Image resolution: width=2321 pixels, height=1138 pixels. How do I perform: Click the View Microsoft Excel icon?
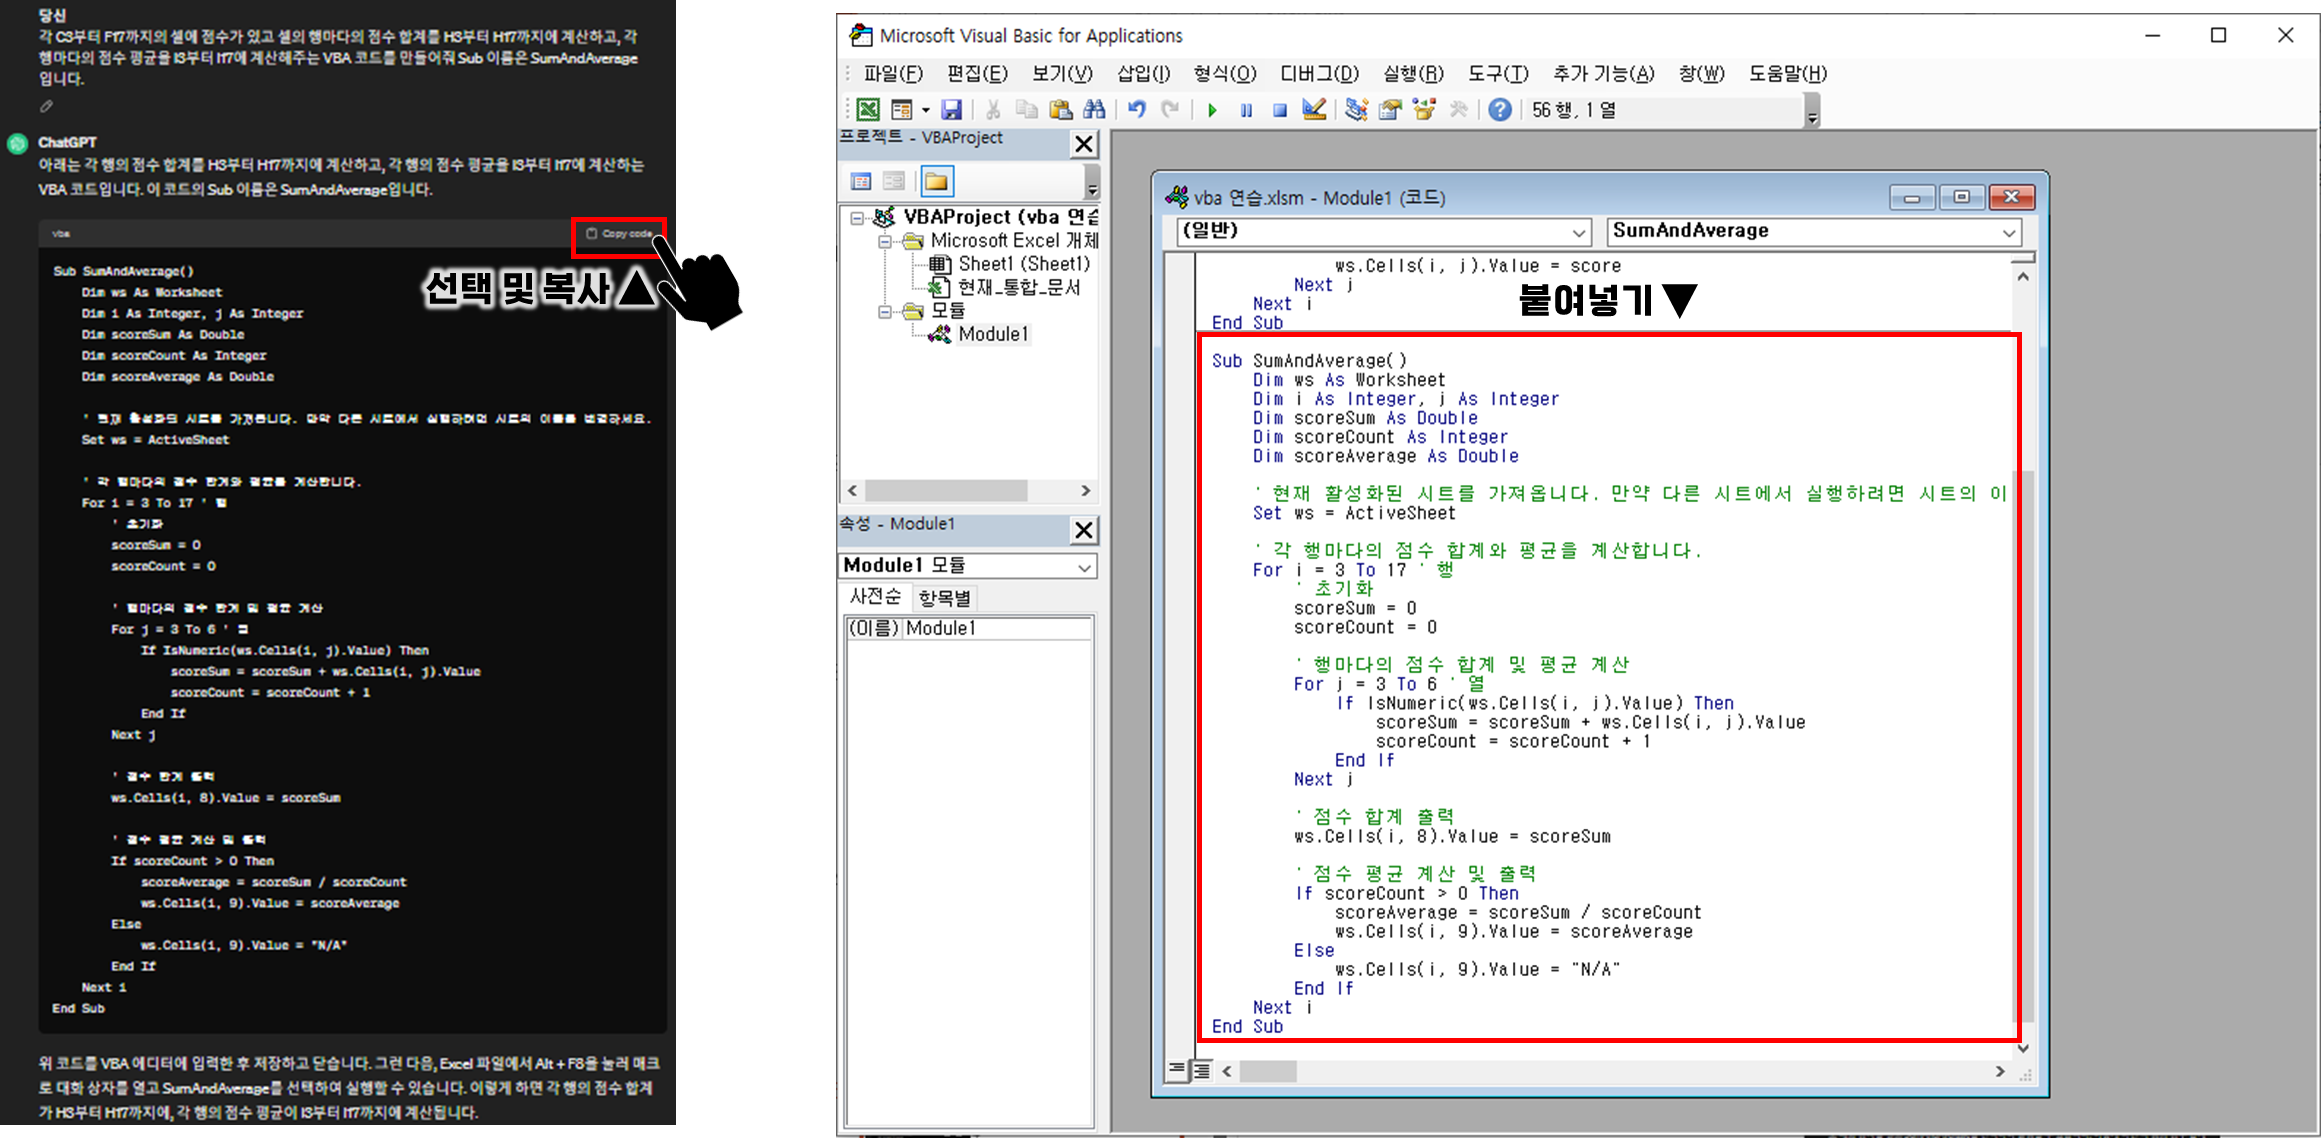pos(868,110)
